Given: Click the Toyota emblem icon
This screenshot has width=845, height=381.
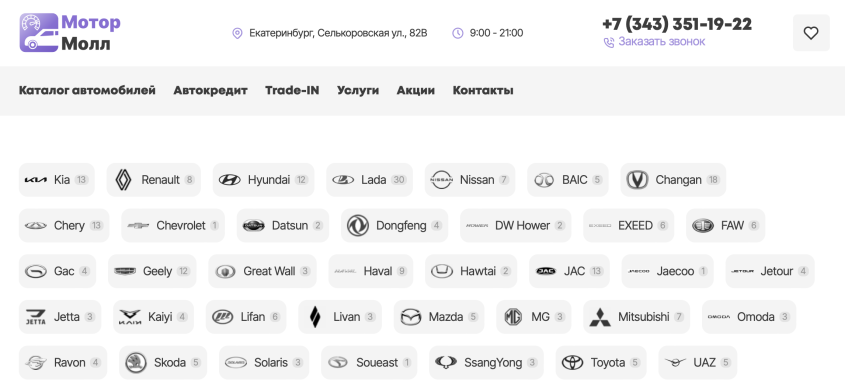Looking at the screenshot, I should pyautogui.click(x=572, y=363).
